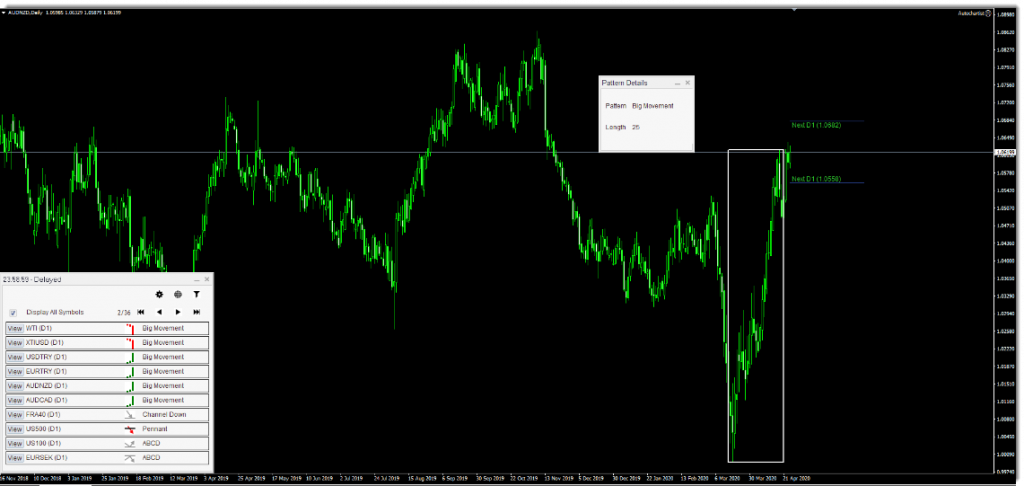Click the globe icon in pattern panel
Image resolution: width=1024 pixels, height=486 pixels.
[x=178, y=295]
